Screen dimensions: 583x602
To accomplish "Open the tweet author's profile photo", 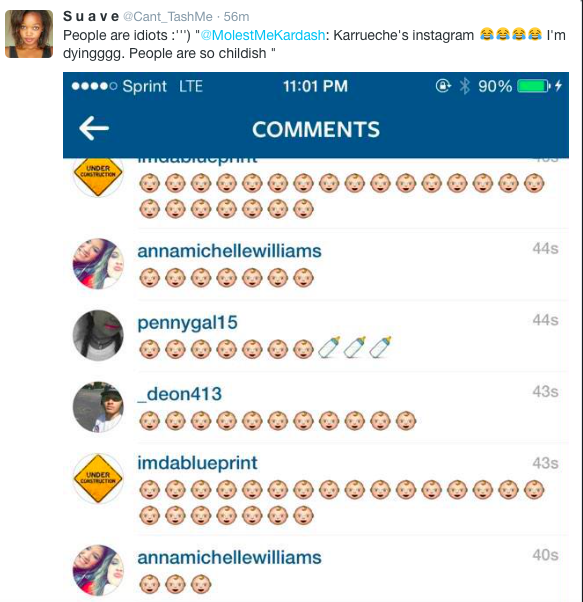I will [x=29, y=34].
